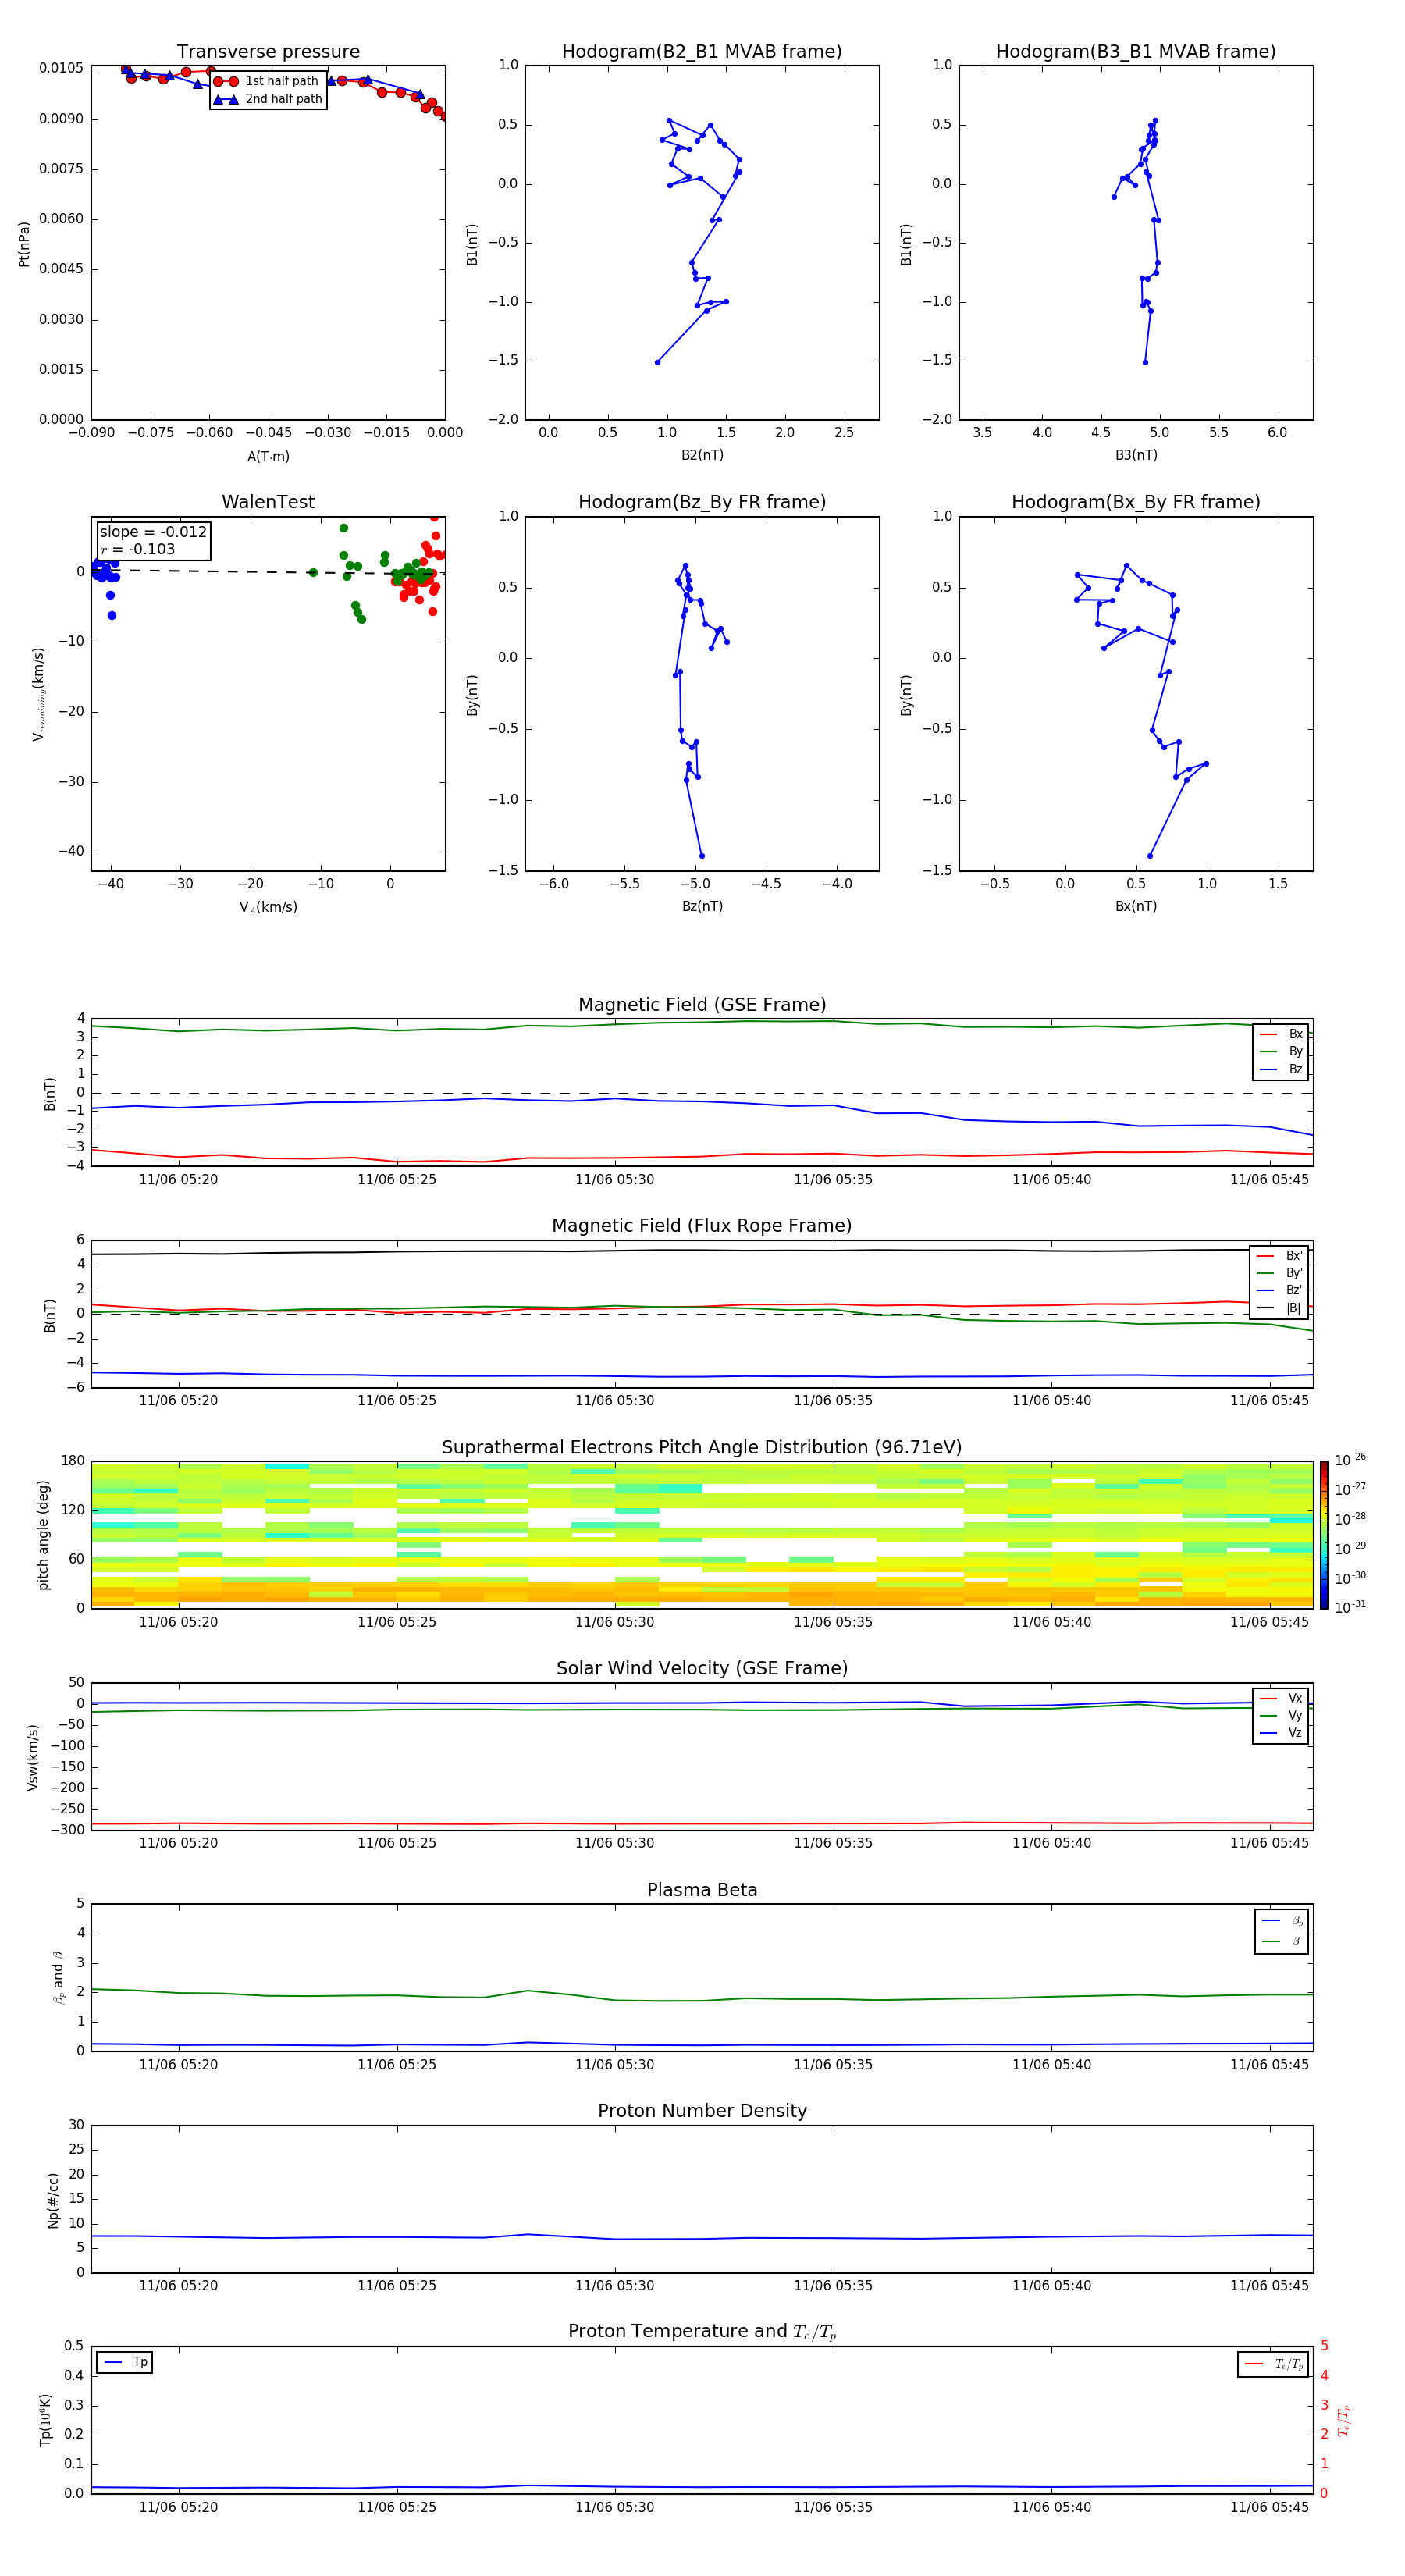
Task: Click 'Solar Wind Velocity (GSE Frame)' title
Action: click(702, 1668)
